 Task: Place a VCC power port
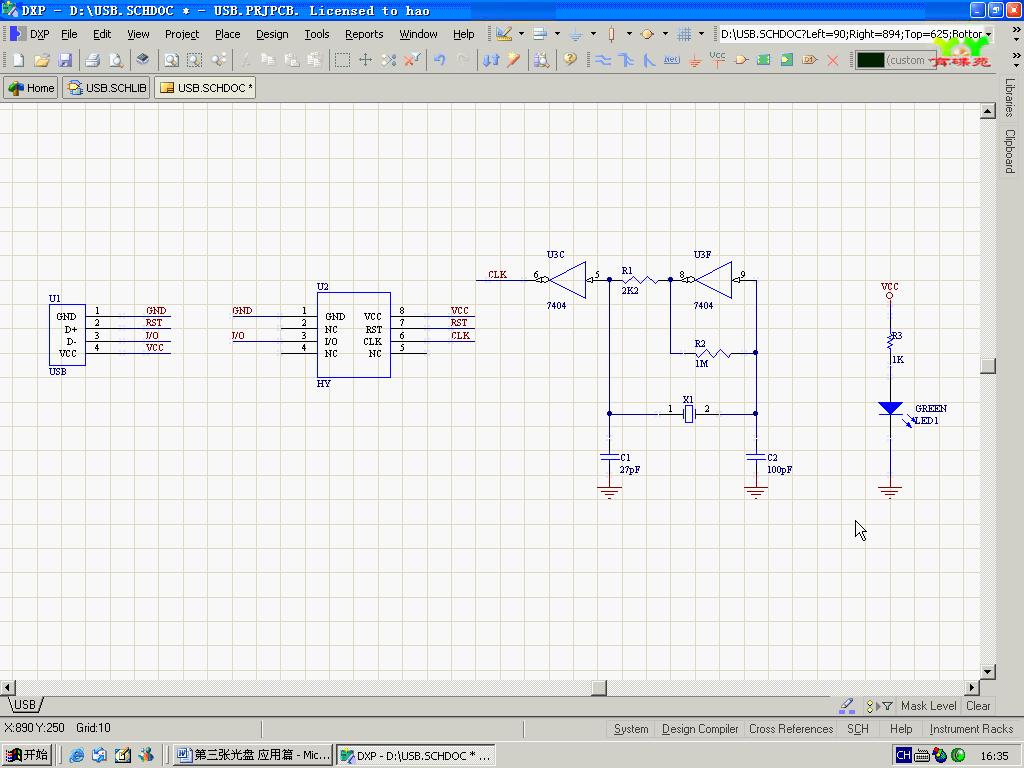click(x=717, y=60)
